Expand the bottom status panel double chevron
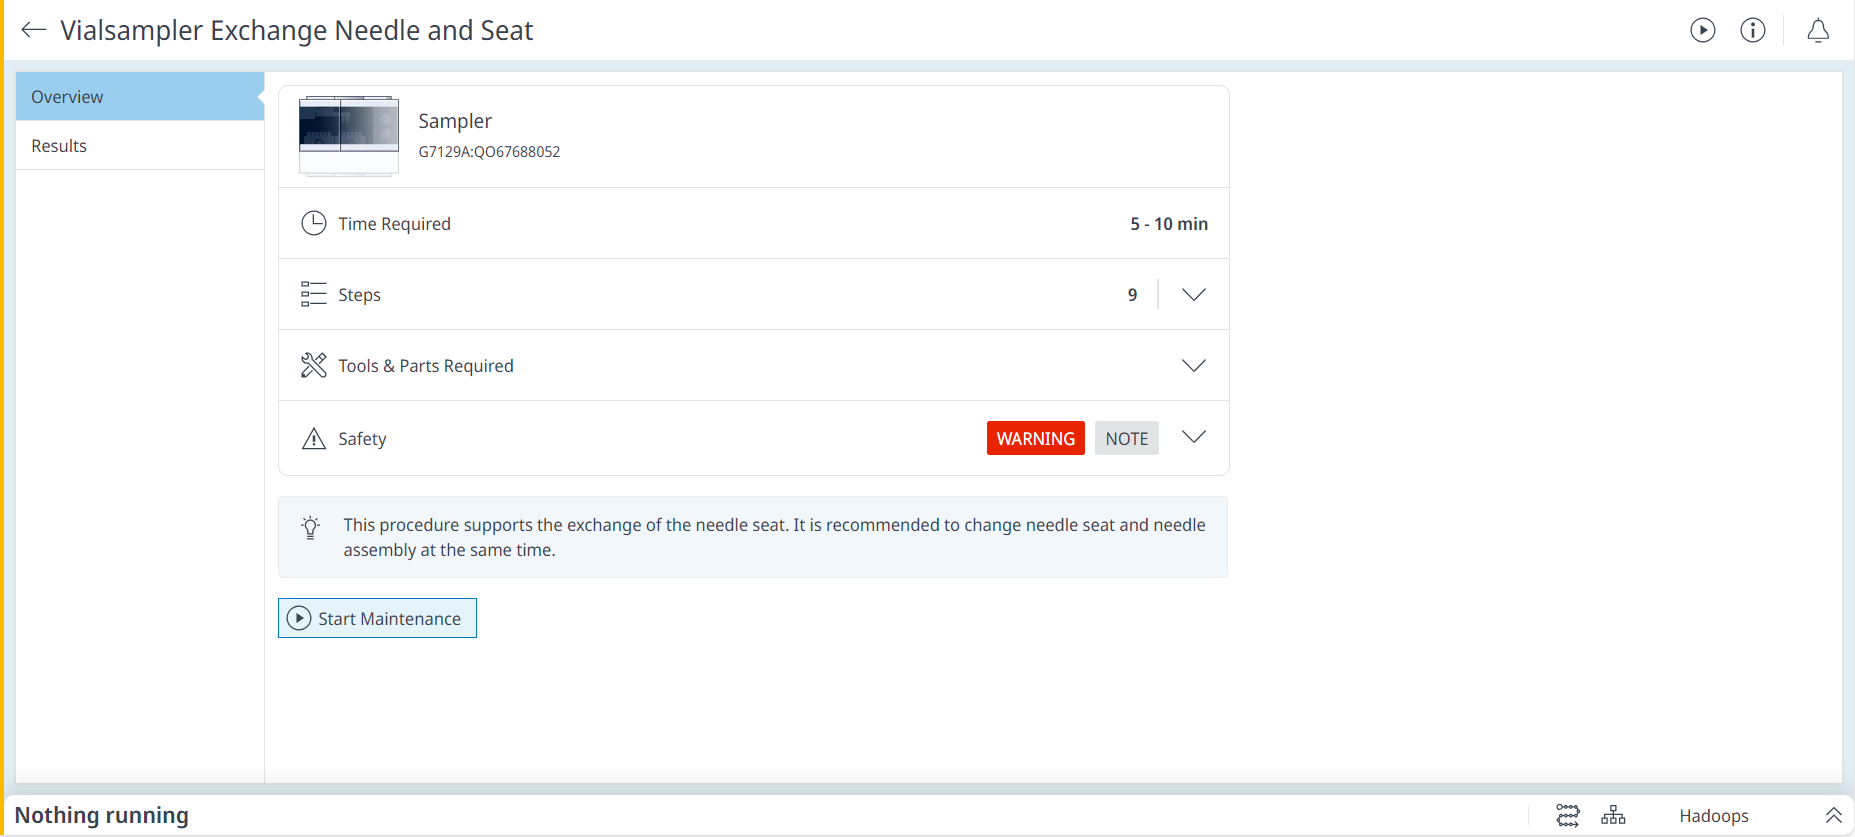This screenshot has height=837, width=1855. coord(1833,815)
